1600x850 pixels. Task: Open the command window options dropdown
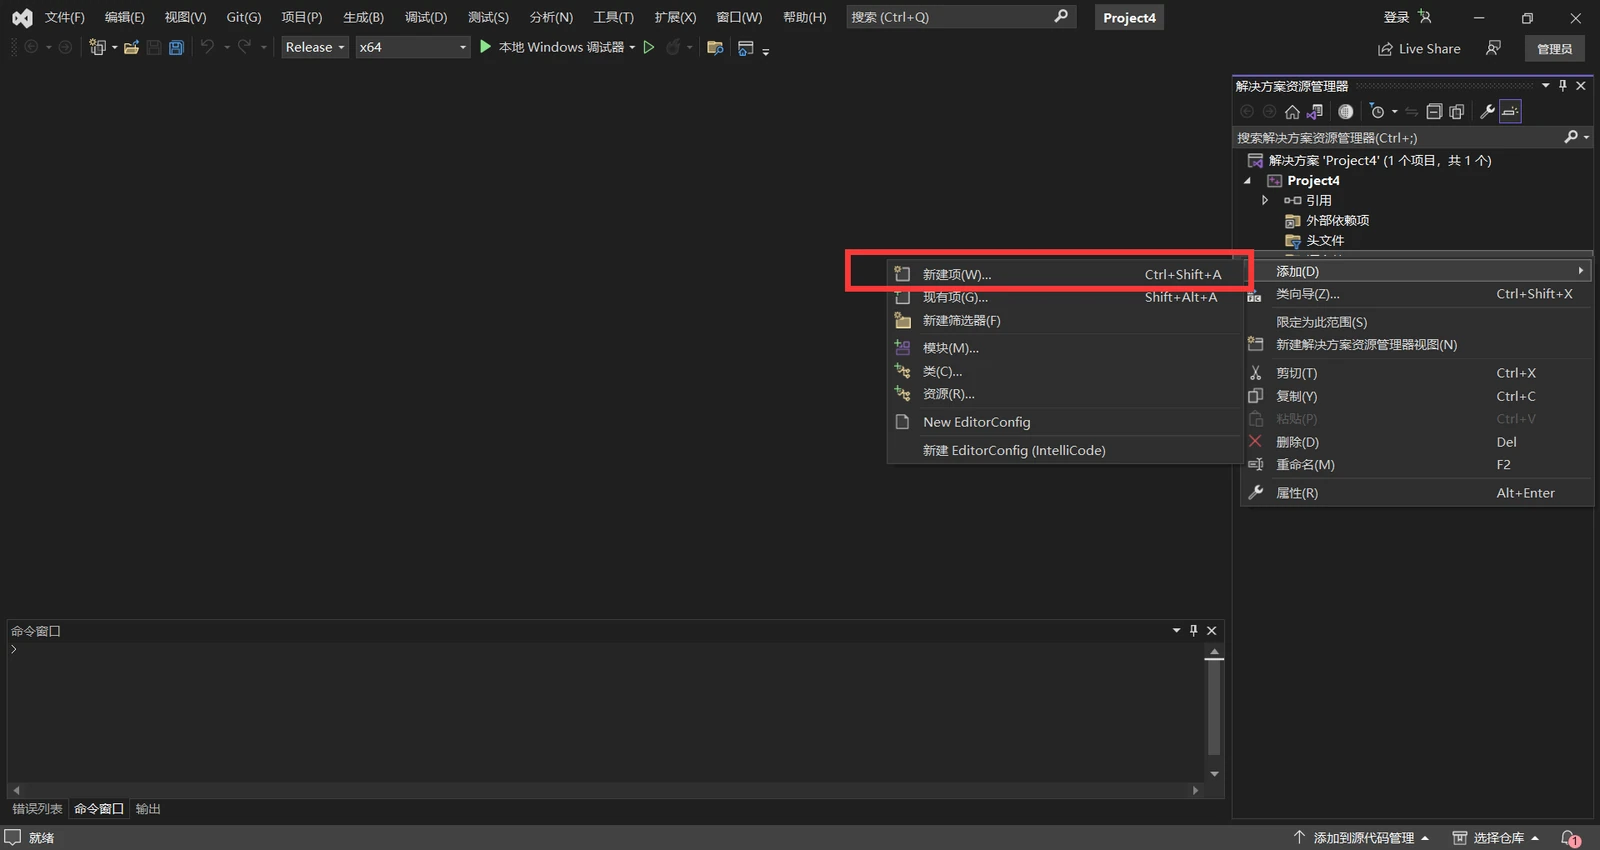pos(1176,630)
